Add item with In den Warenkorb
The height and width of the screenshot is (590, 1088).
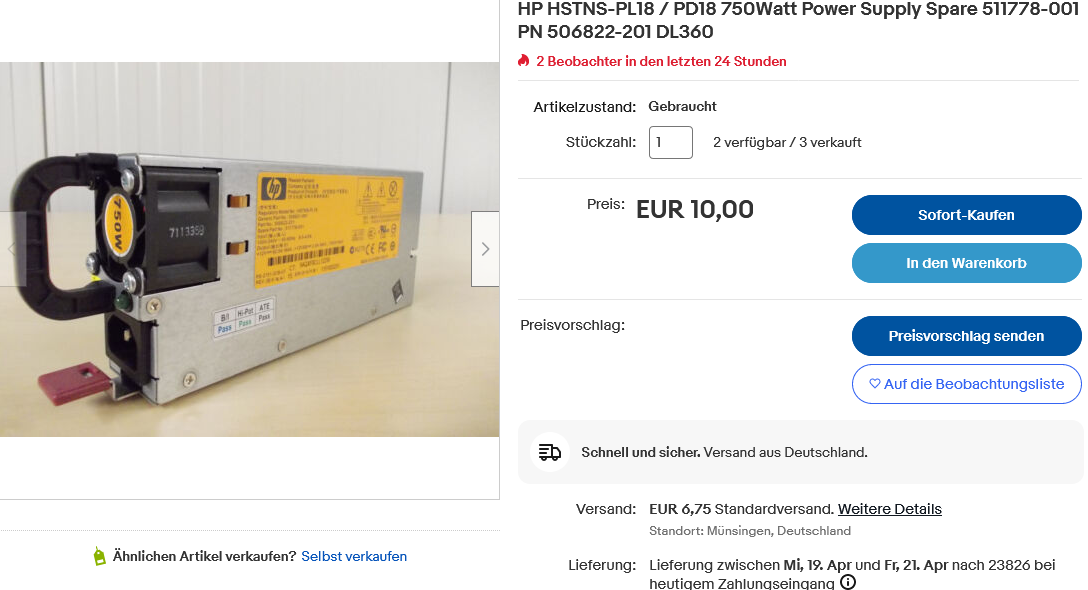[966, 263]
